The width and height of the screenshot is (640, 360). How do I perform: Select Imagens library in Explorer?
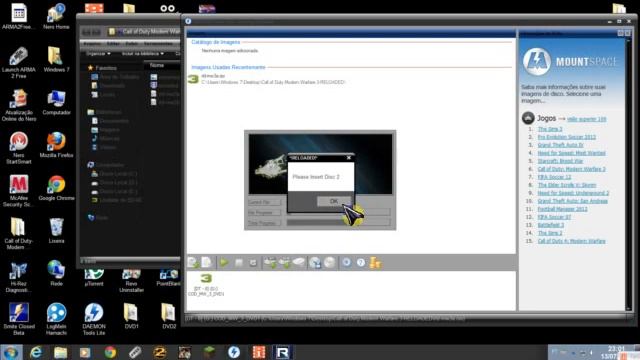coord(105,130)
